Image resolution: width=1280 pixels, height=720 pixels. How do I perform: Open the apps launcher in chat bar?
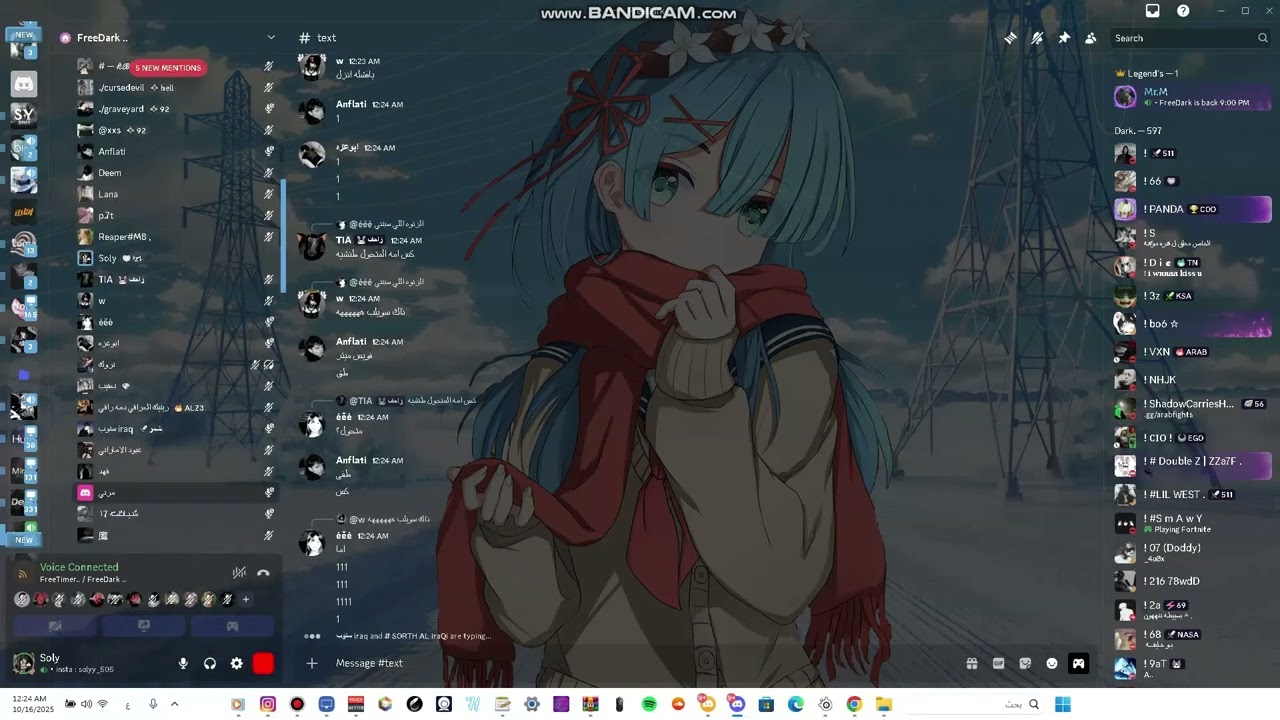[x=1078, y=663]
